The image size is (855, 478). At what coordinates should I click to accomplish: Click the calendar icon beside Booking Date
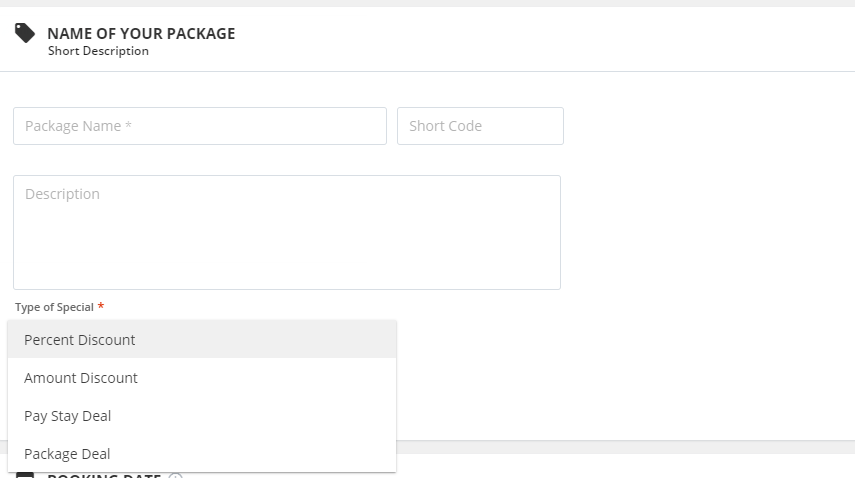coord(25,475)
